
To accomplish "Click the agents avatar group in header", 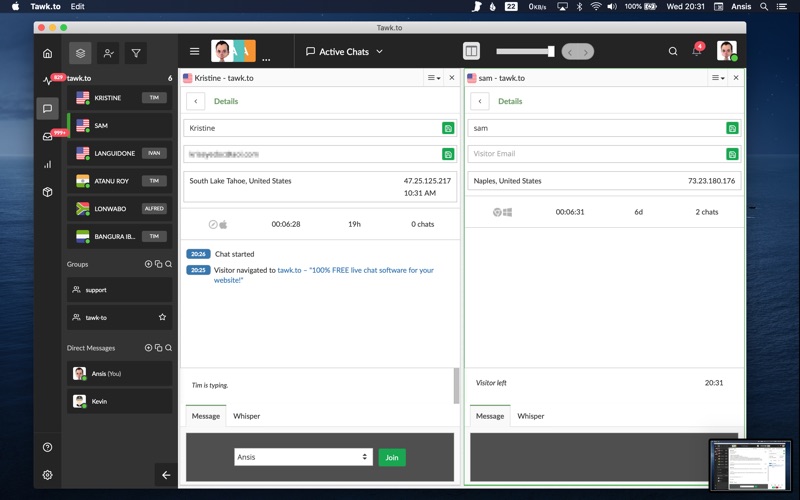I will [x=233, y=52].
